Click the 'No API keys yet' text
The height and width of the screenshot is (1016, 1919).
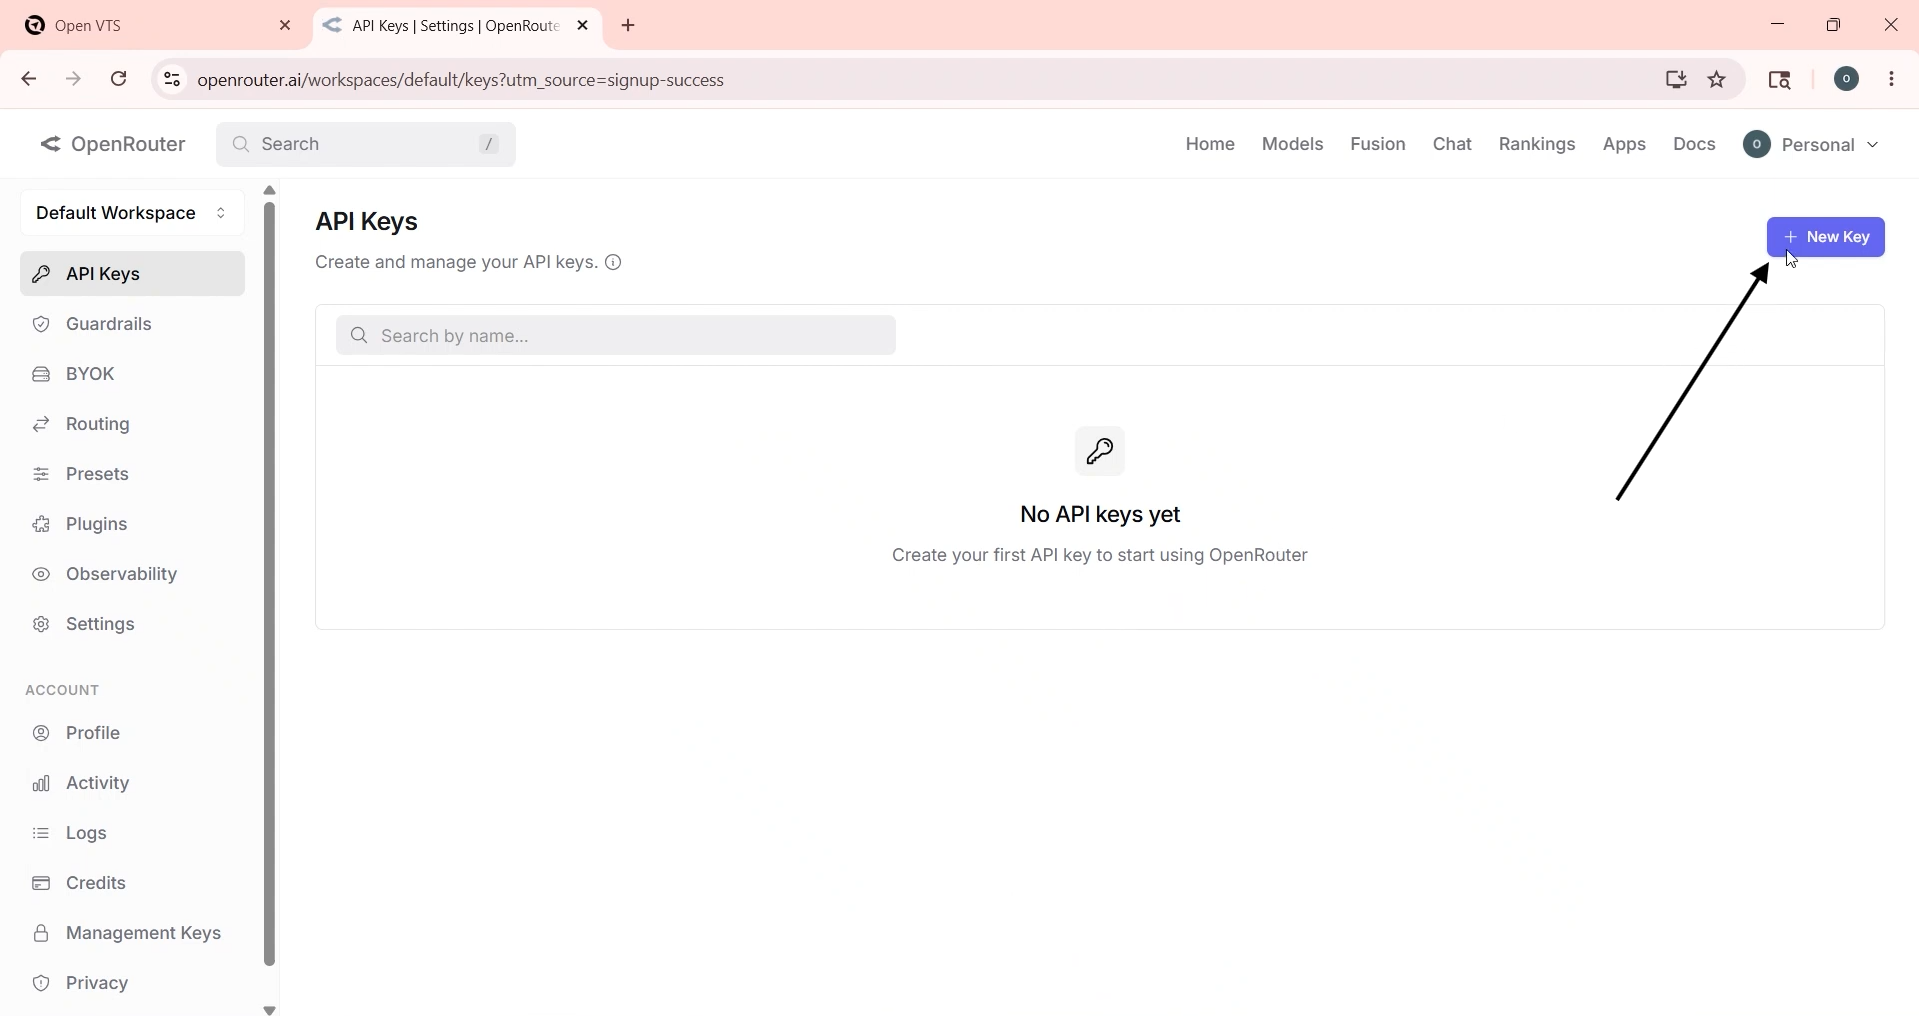[x=1100, y=515]
